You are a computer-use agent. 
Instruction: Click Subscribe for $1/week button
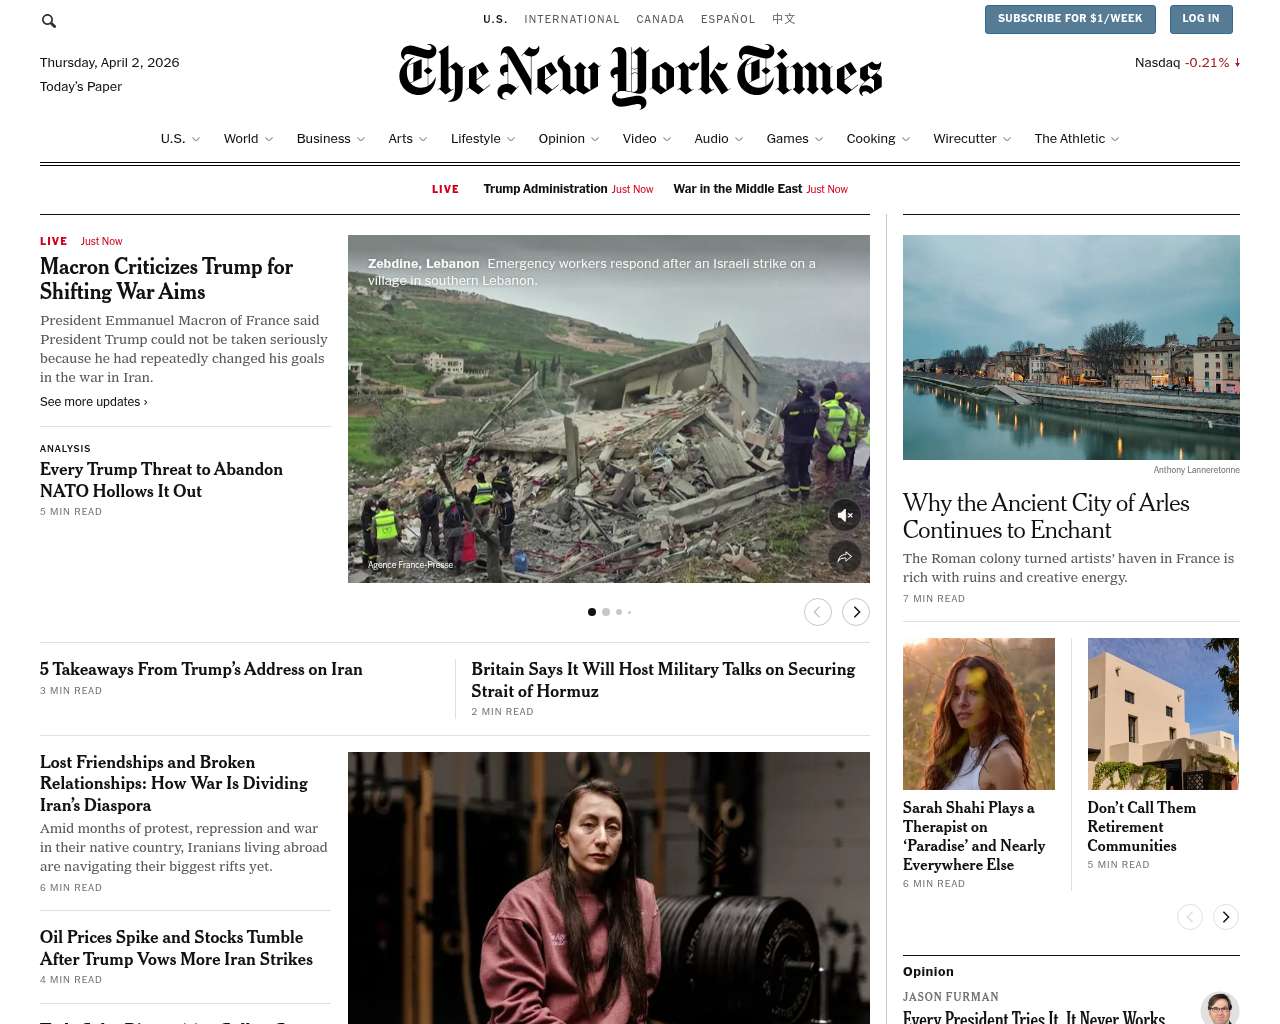pos(1070,19)
